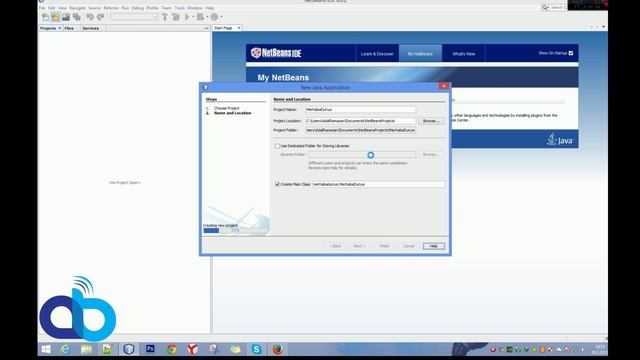The height and width of the screenshot is (360, 640).
Task: Switch to the Projects tab
Action: coord(48,28)
